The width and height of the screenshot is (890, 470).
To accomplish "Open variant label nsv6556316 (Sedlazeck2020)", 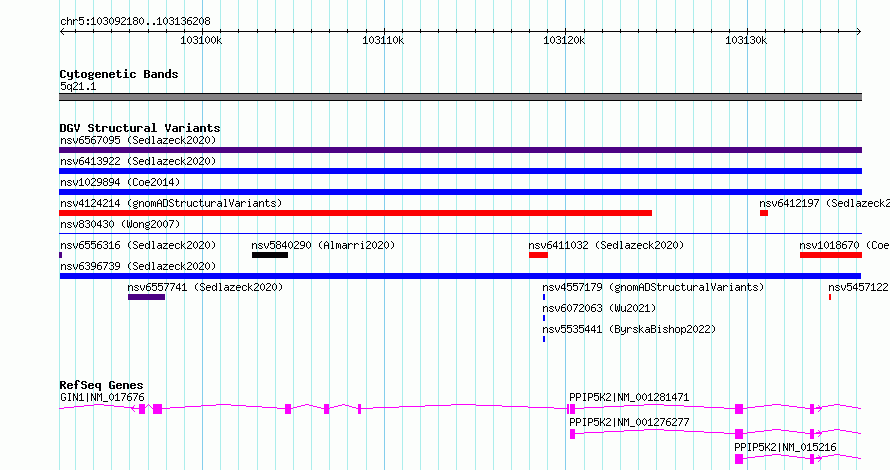I will point(138,245).
